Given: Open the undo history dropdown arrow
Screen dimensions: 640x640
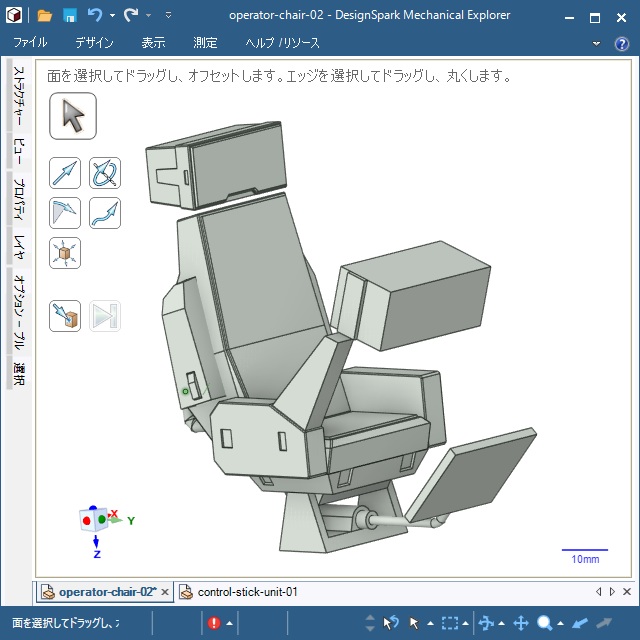Looking at the screenshot, I should point(112,16).
